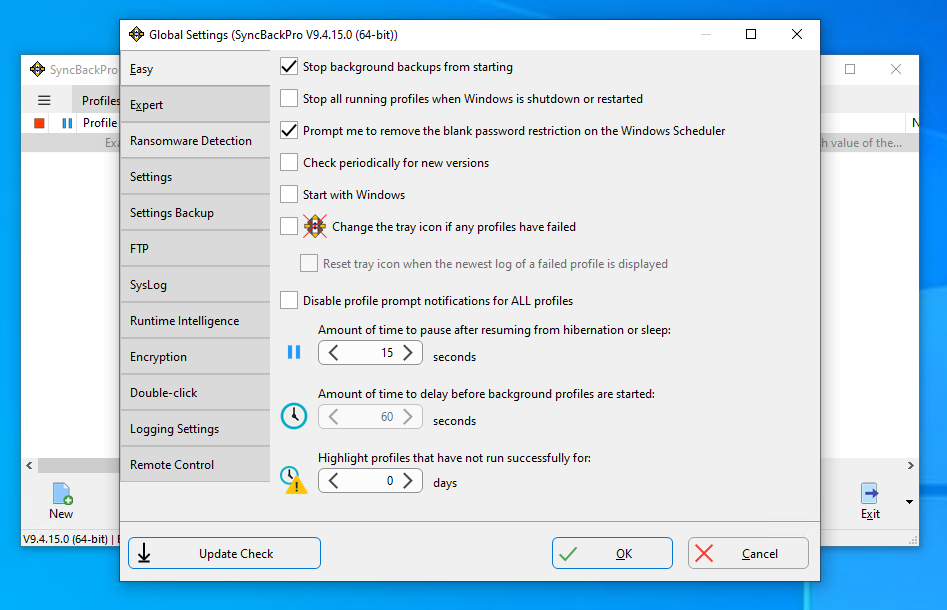The image size is (947, 610).
Task: Expand the dropdown arrow beside Exit
Action: point(910,502)
